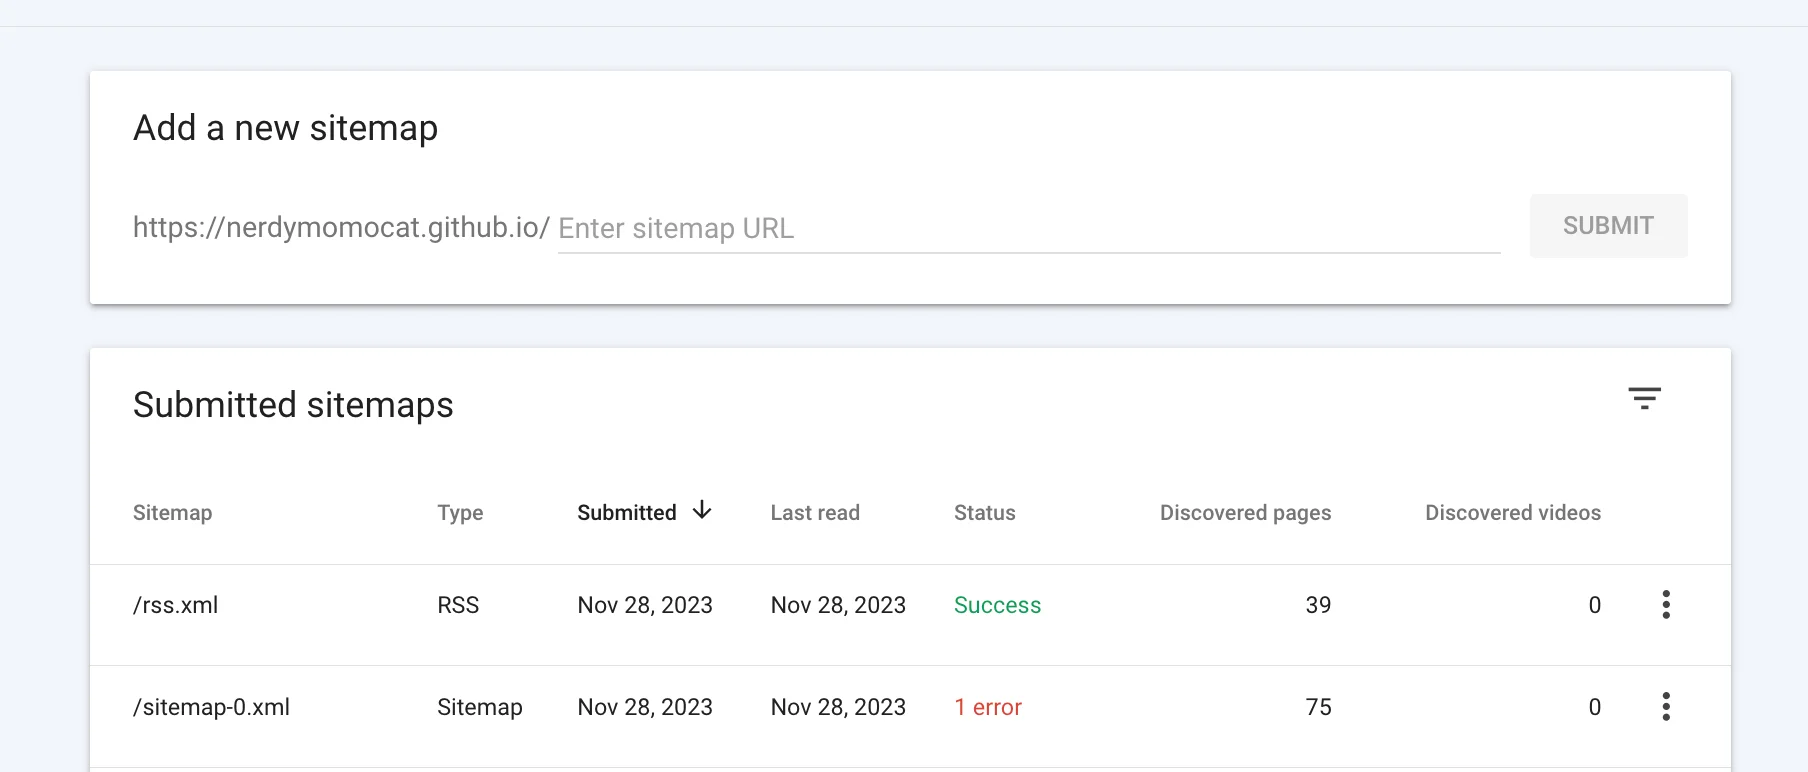Viewport: 1808px width, 772px height.
Task: Open more options for /sitemap-0.xml row
Action: [1666, 707]
